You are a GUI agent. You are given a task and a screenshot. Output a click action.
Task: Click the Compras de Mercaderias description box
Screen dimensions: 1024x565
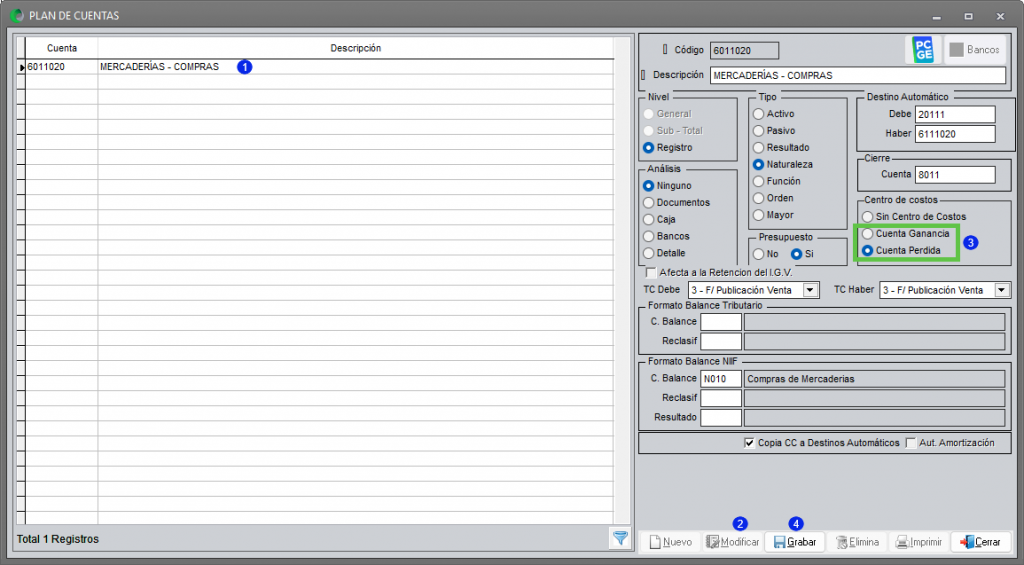874,379
